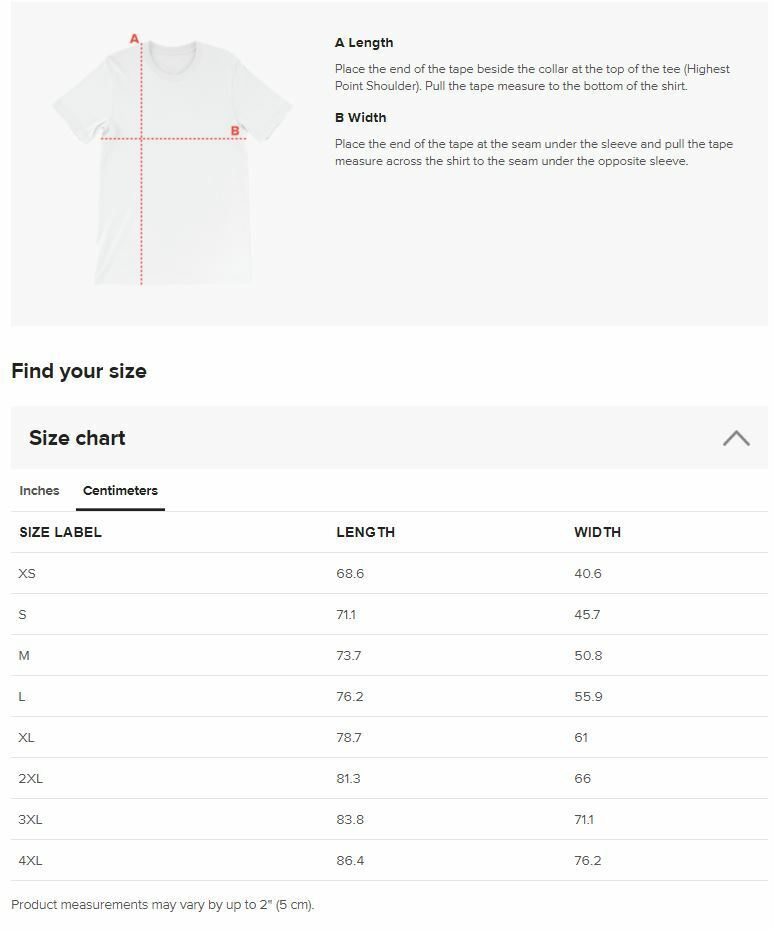This screenshot has height=930, width=774.
Task: Click the XL width value 61
Action: 581,738
